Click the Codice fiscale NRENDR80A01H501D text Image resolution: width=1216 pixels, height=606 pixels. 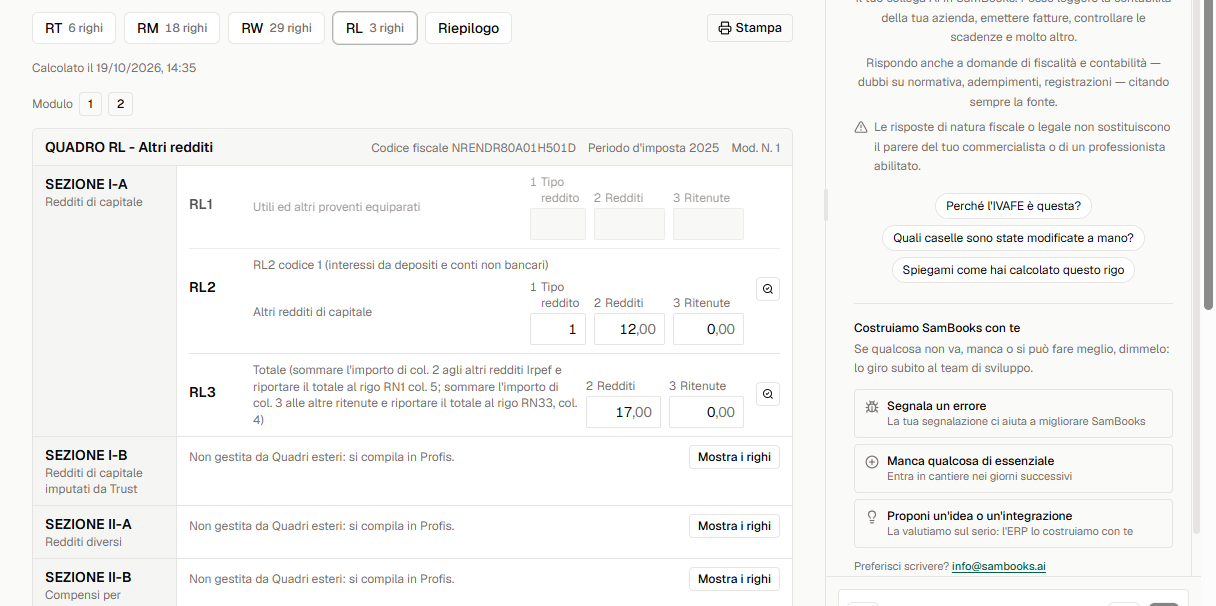(x=473, y=148)
